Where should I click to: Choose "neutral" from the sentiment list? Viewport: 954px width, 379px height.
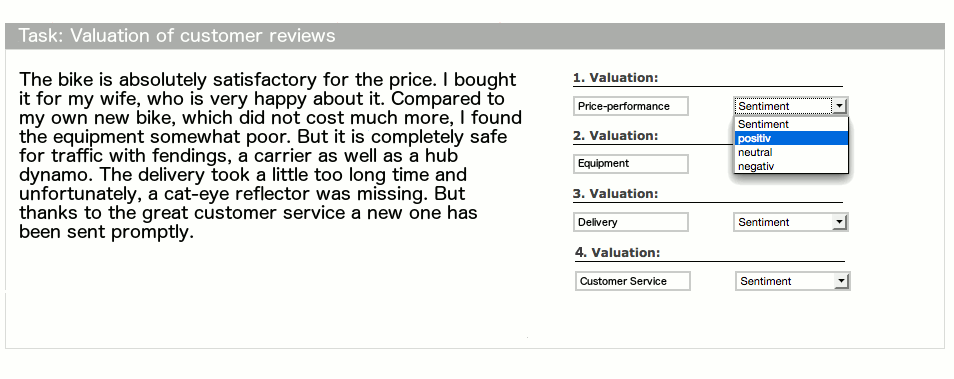point(790,152)
